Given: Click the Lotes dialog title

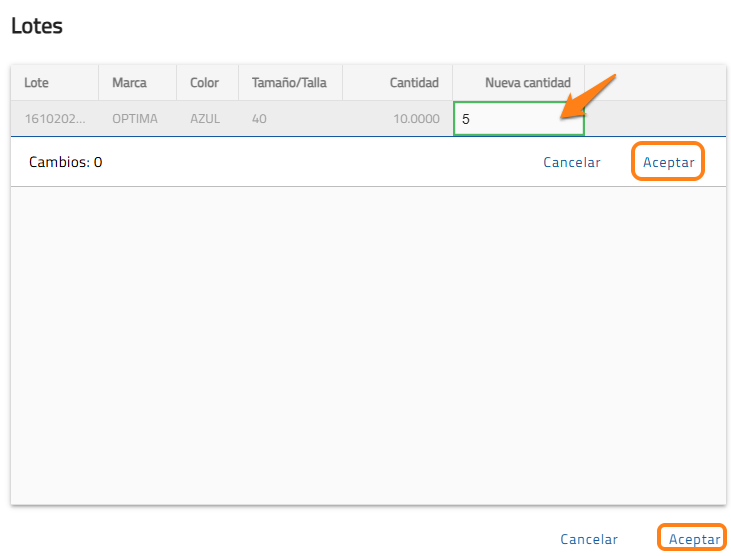Looking at the screenshot, I should click(37, 27).
